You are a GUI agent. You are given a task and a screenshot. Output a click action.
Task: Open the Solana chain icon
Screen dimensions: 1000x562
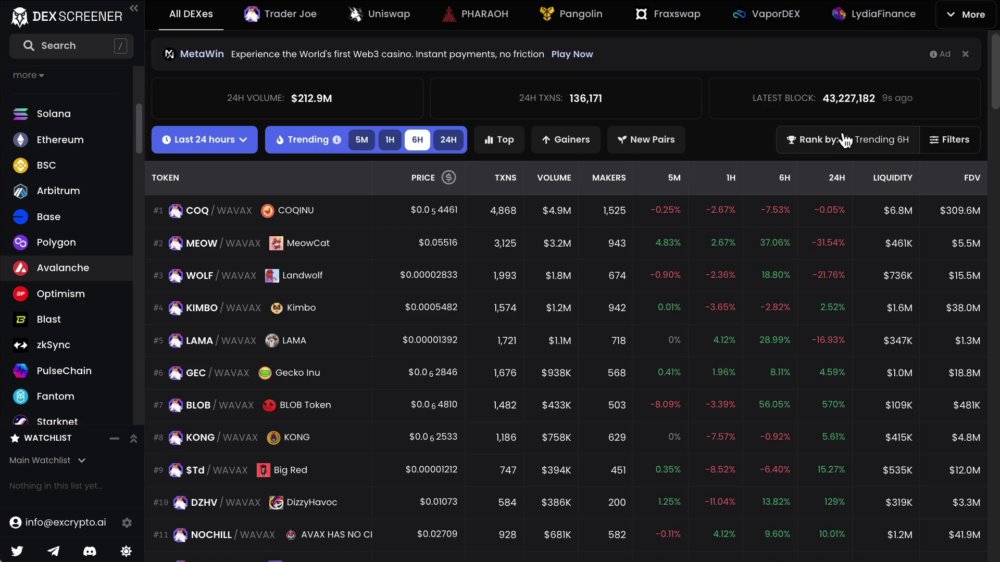click(x=20, y=114)
